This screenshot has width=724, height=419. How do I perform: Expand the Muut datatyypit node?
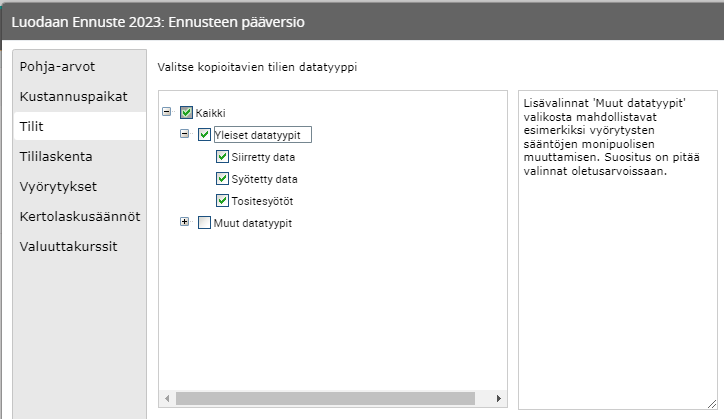[x=185, y=222]
